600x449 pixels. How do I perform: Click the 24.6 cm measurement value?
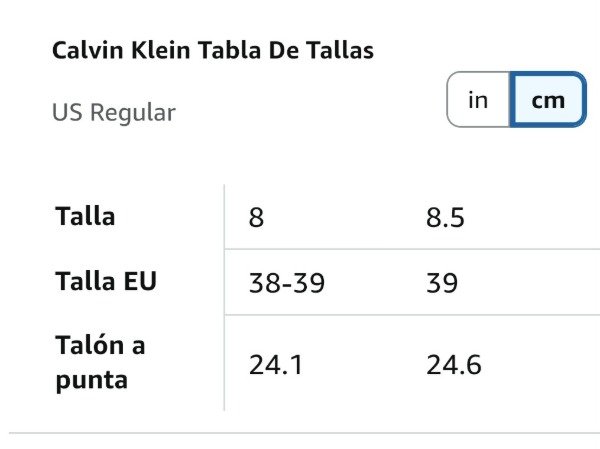pyautogui.click(x=453, y=365)
